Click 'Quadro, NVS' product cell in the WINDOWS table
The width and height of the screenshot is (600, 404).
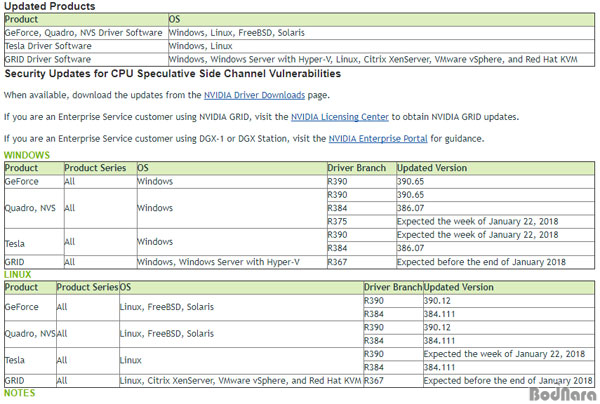pos(34,208)
